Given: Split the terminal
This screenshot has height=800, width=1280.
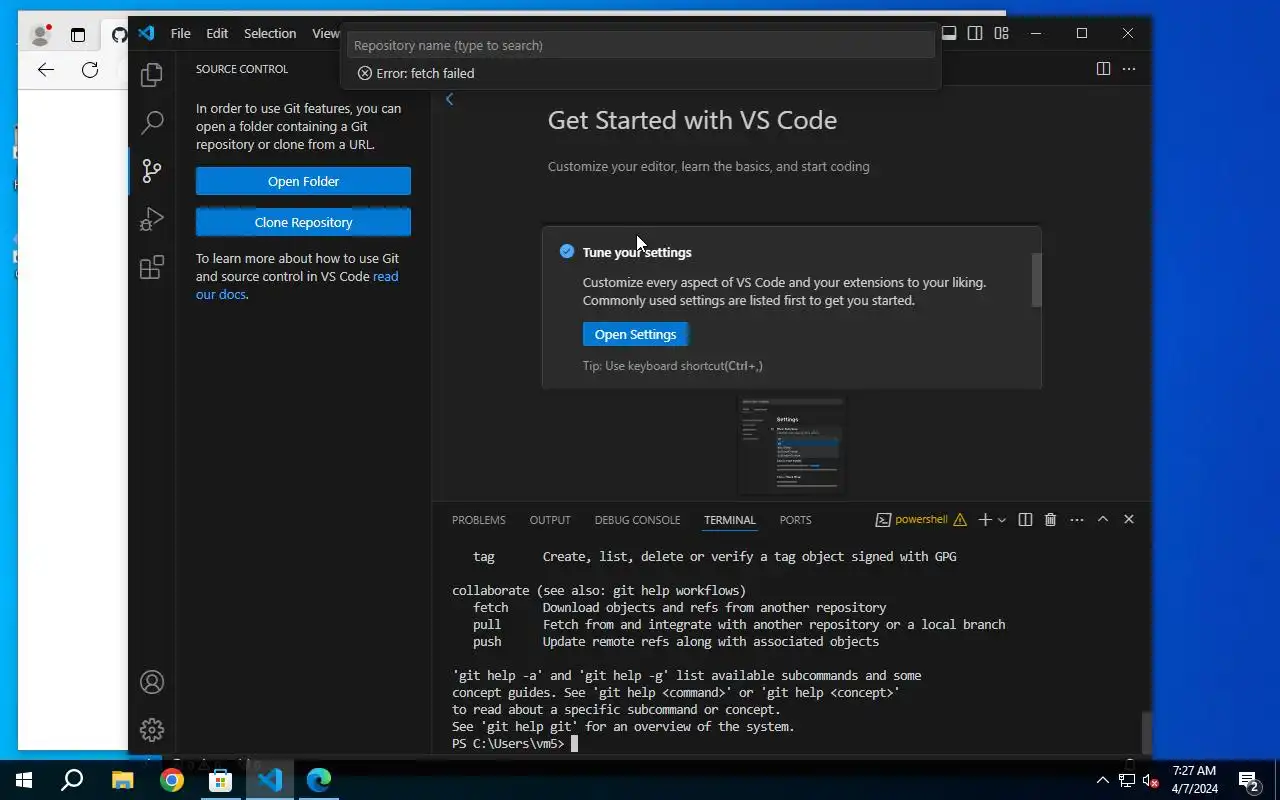Looking at the screenshot, I should coord(1025,519).
